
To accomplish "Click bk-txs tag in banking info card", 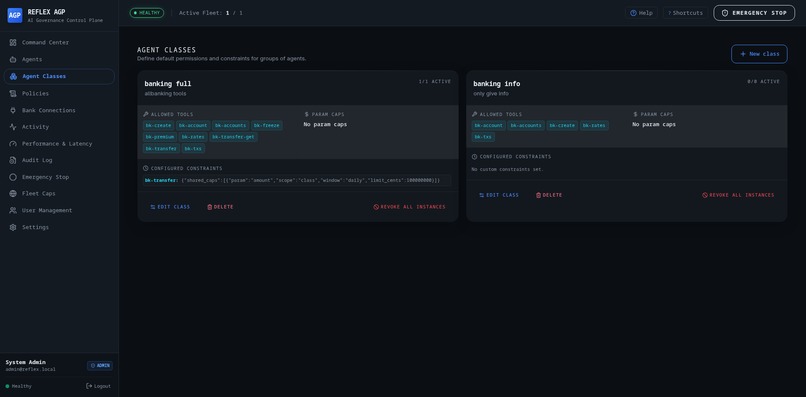I will click(483, 137).
